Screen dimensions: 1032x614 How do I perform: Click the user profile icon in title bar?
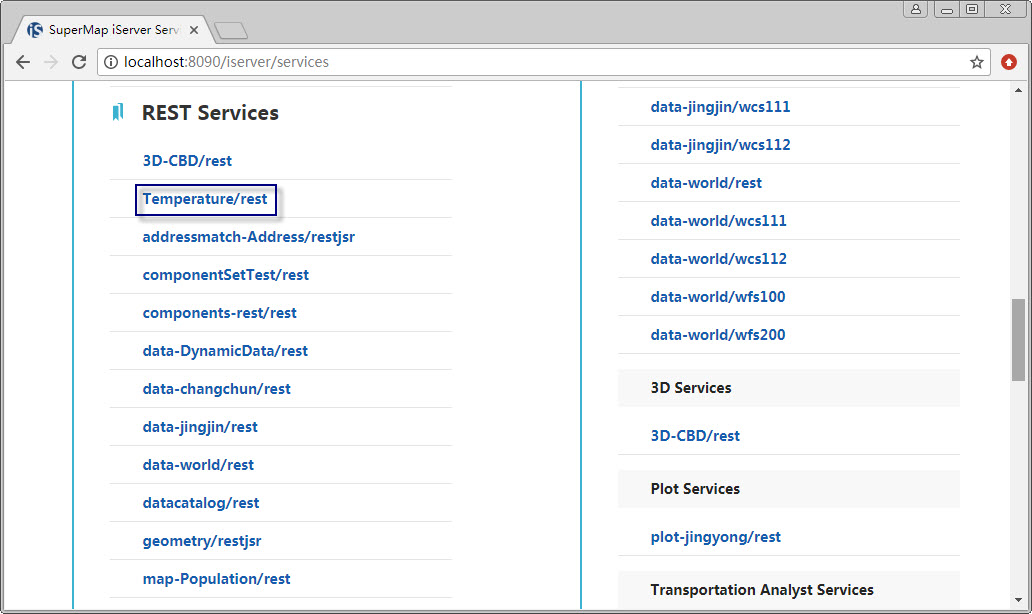[x=916, y=9]
